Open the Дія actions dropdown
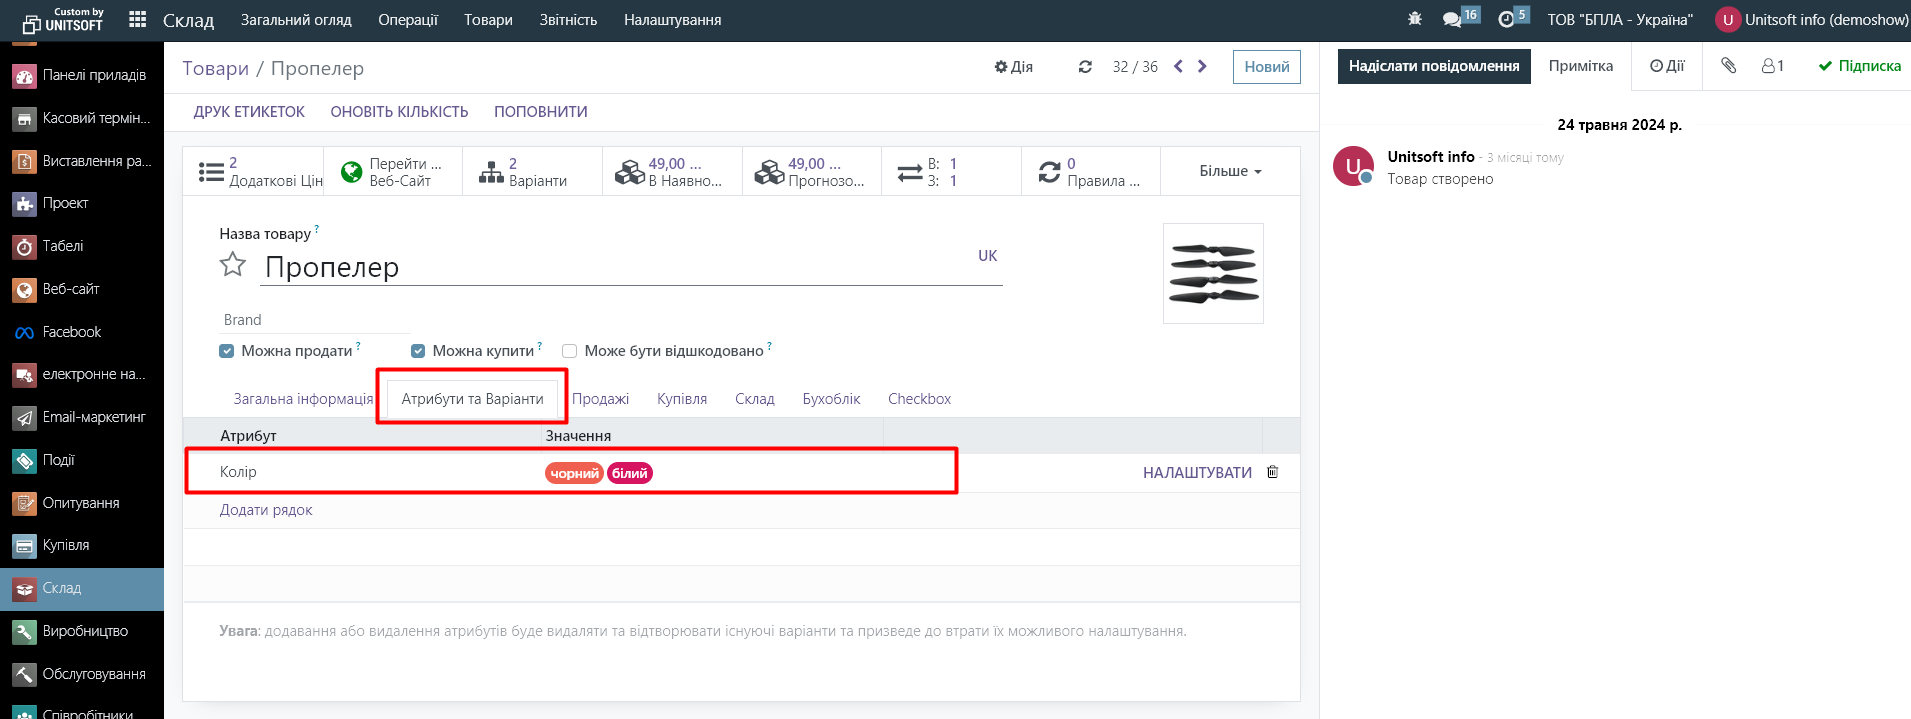The height and width of the screenshot is (719, 1911). pyautogui.click(x=1014, y=67)
